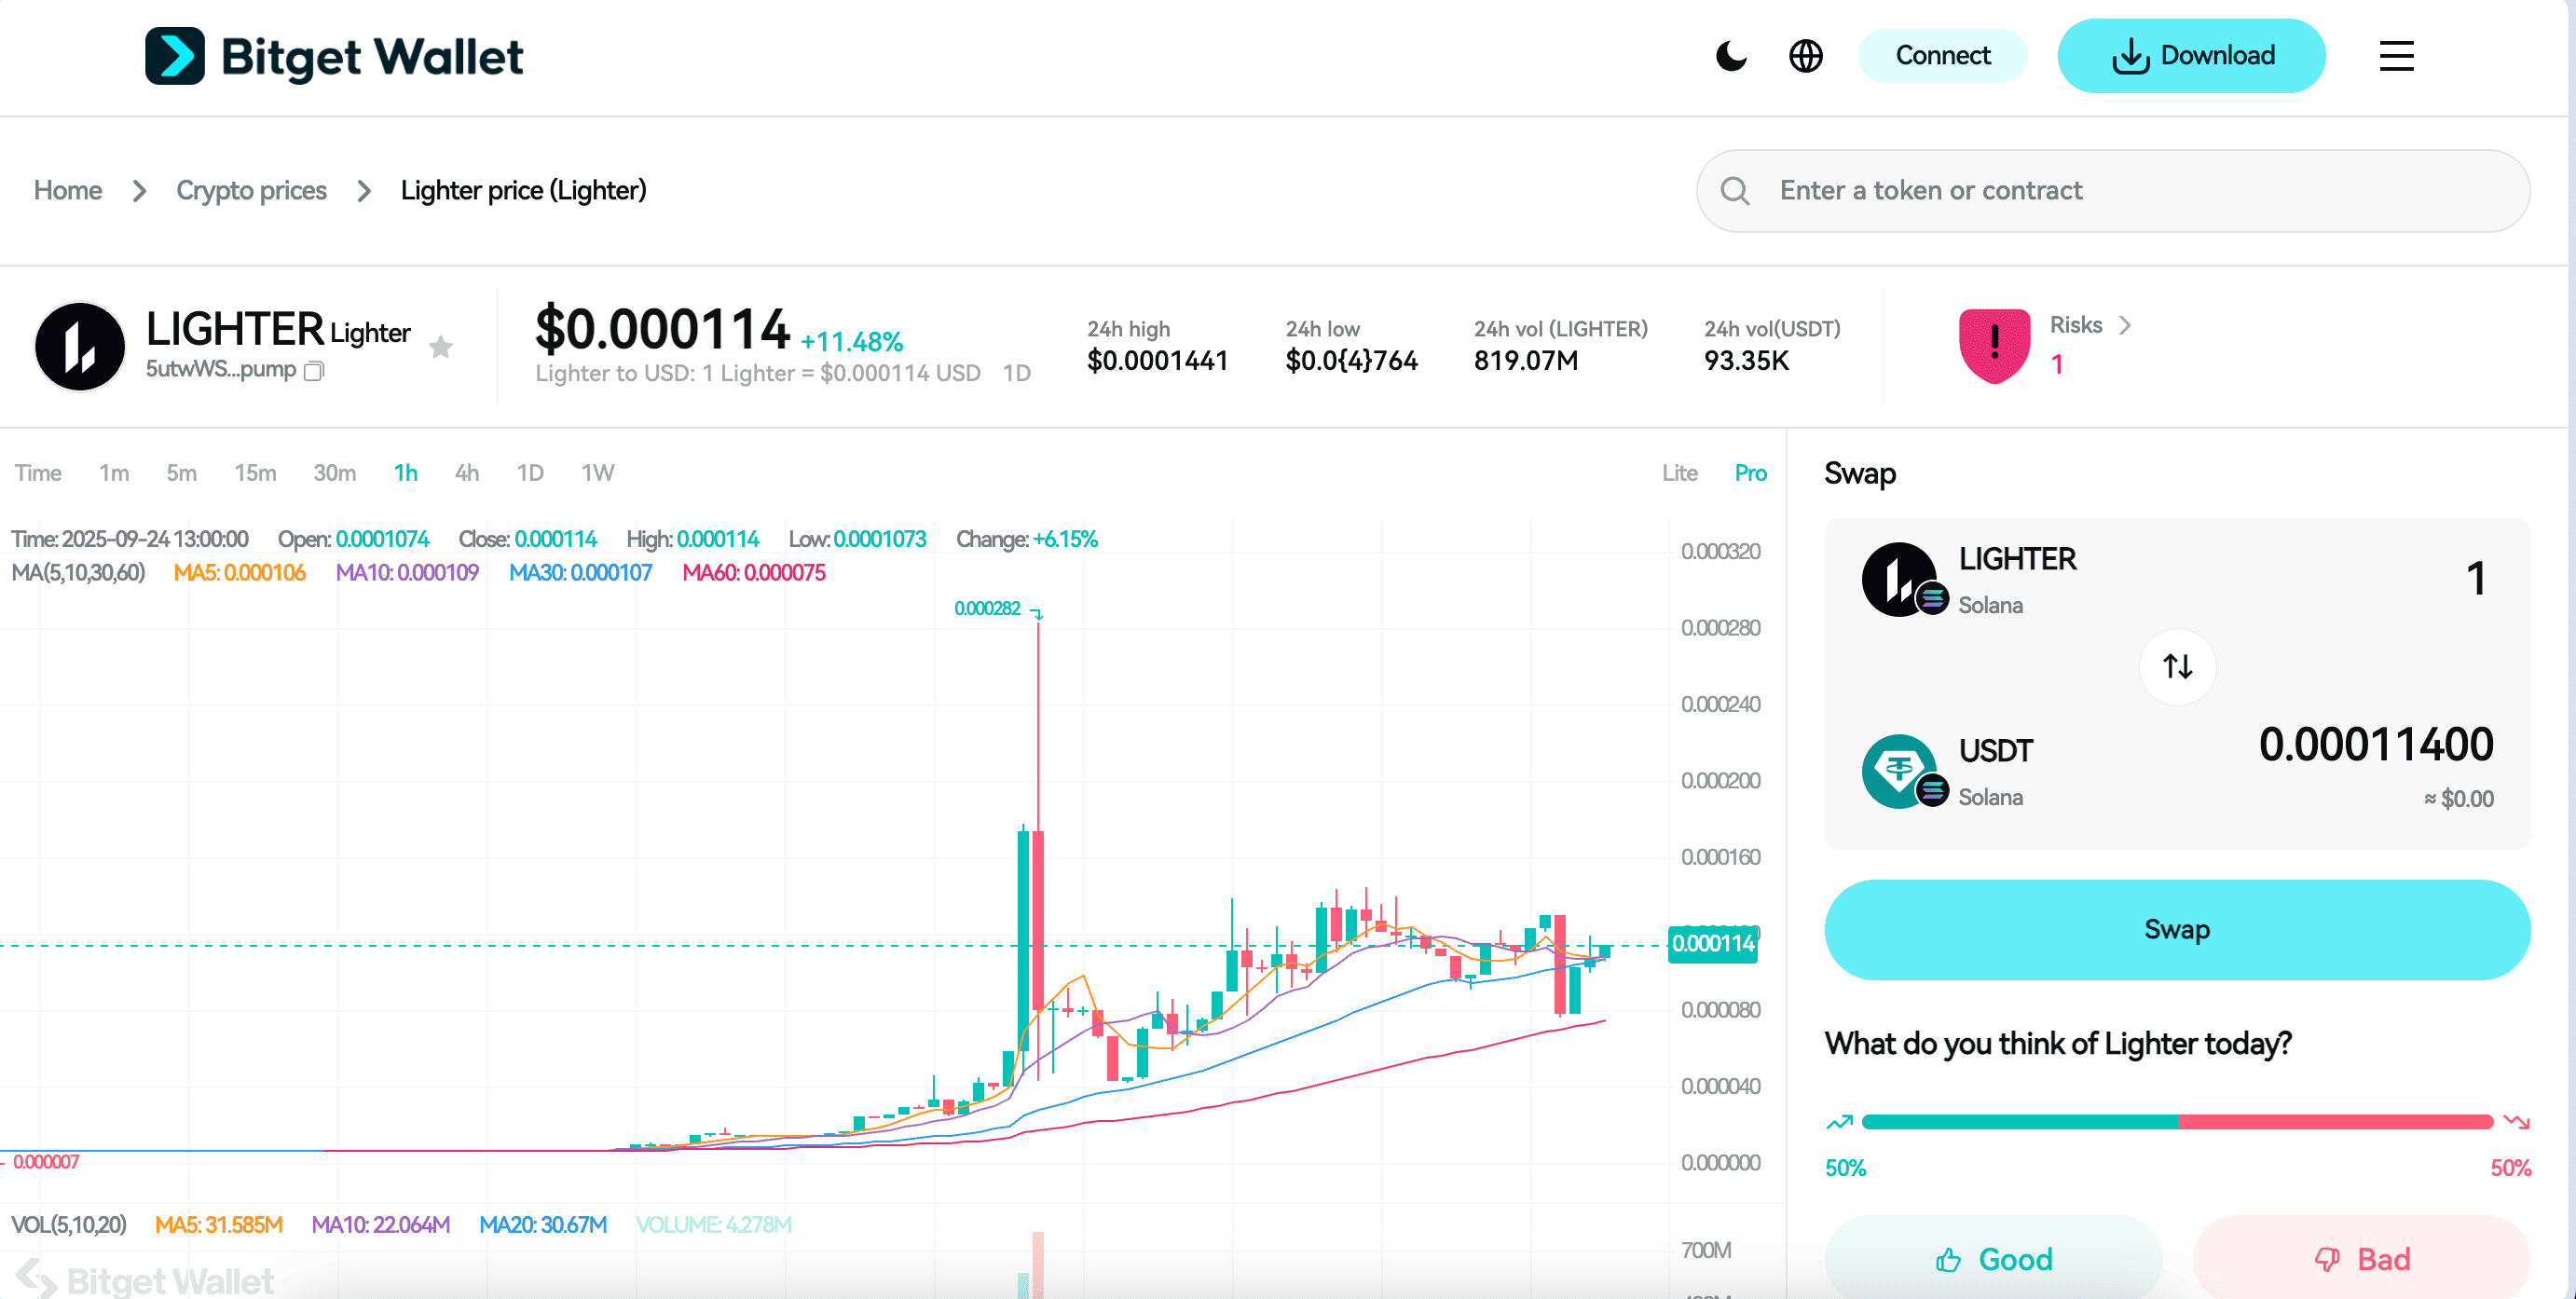Open the 1D price change dropdown
2576x1299 pixels.
click(x=1017, y=373)
